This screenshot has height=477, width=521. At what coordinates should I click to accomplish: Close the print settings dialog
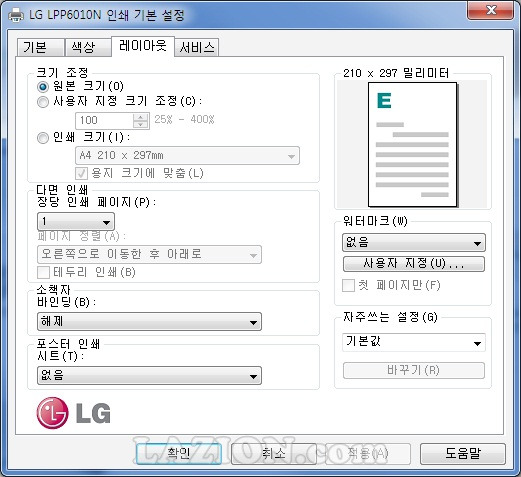(x=490, y=10)
